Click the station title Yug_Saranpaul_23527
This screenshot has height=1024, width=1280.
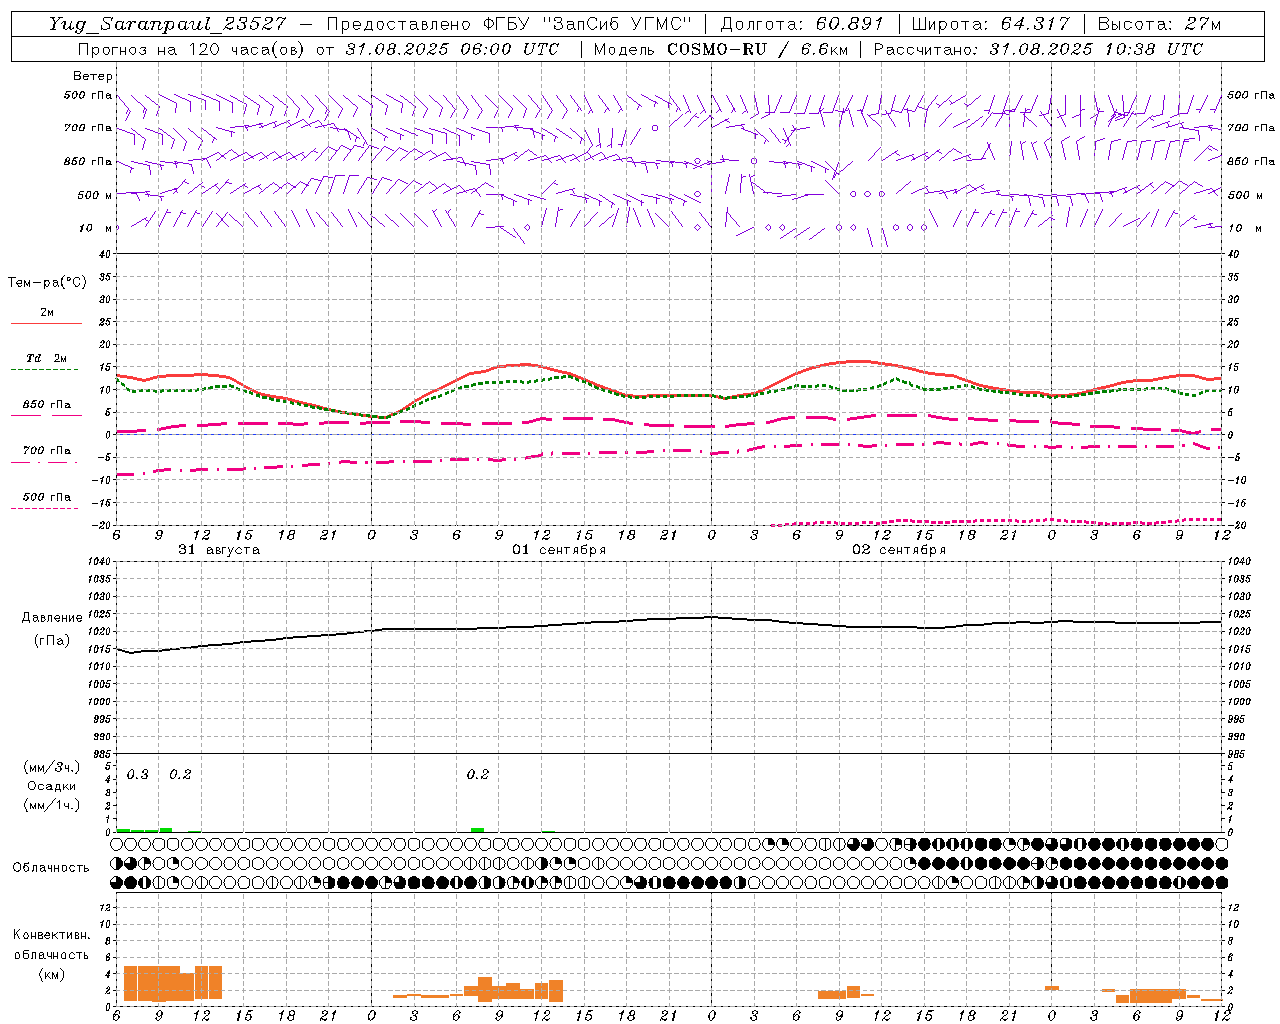coord(168,24)
